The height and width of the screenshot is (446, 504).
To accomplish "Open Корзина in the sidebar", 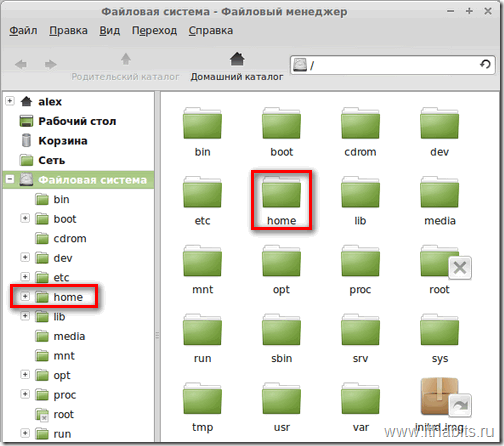I will point(53,141).
